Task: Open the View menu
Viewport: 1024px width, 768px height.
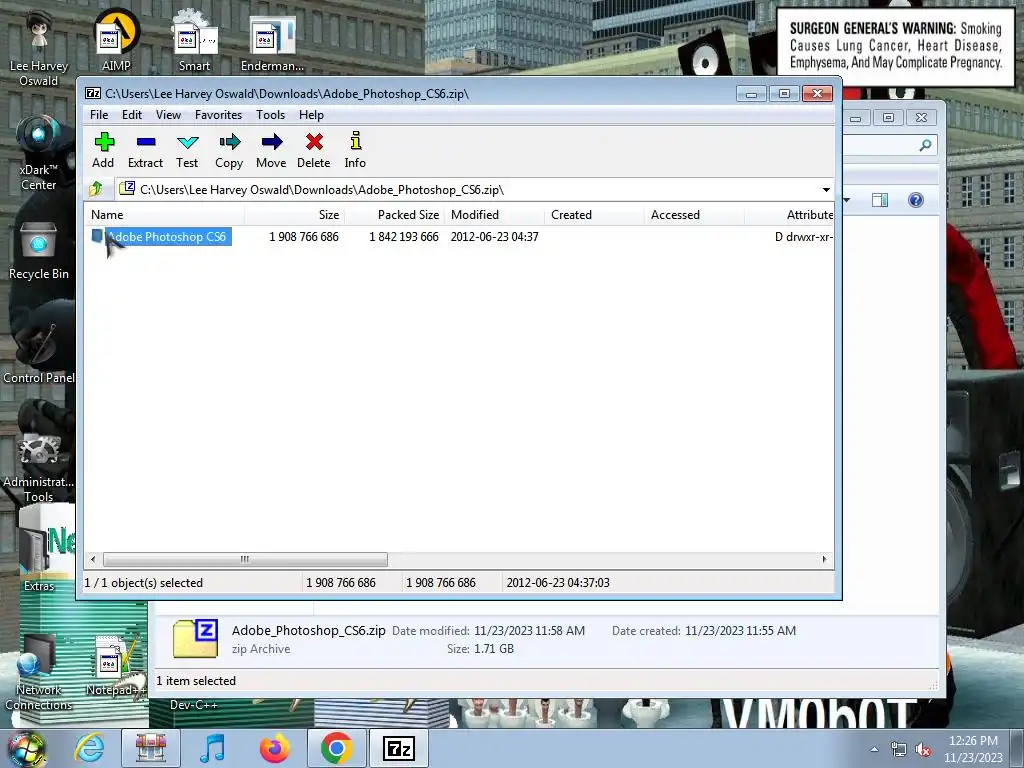Action: click(x=168, y=115)
